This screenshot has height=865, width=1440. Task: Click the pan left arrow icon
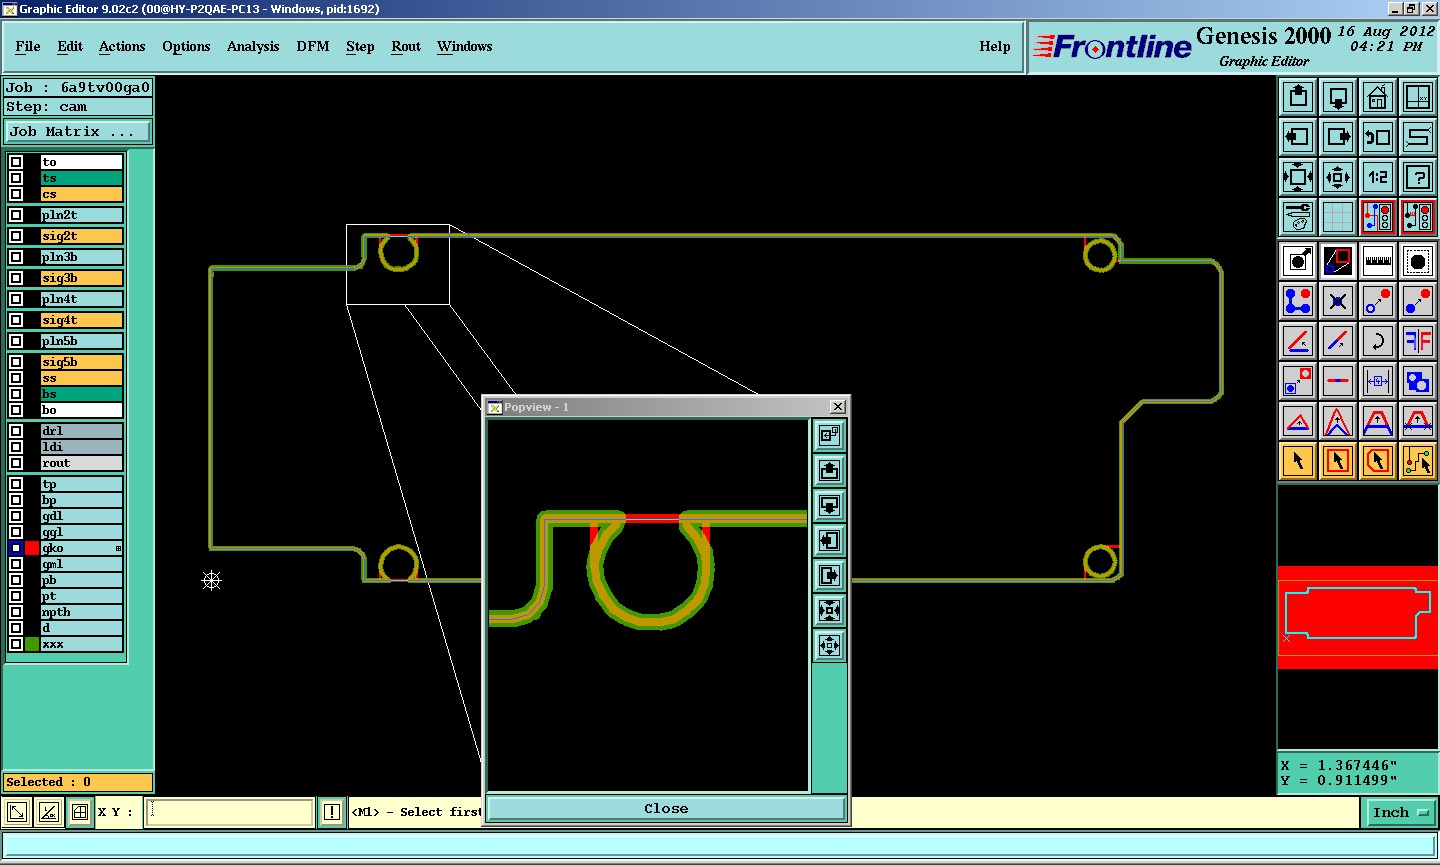click(x=1298, y=137)
